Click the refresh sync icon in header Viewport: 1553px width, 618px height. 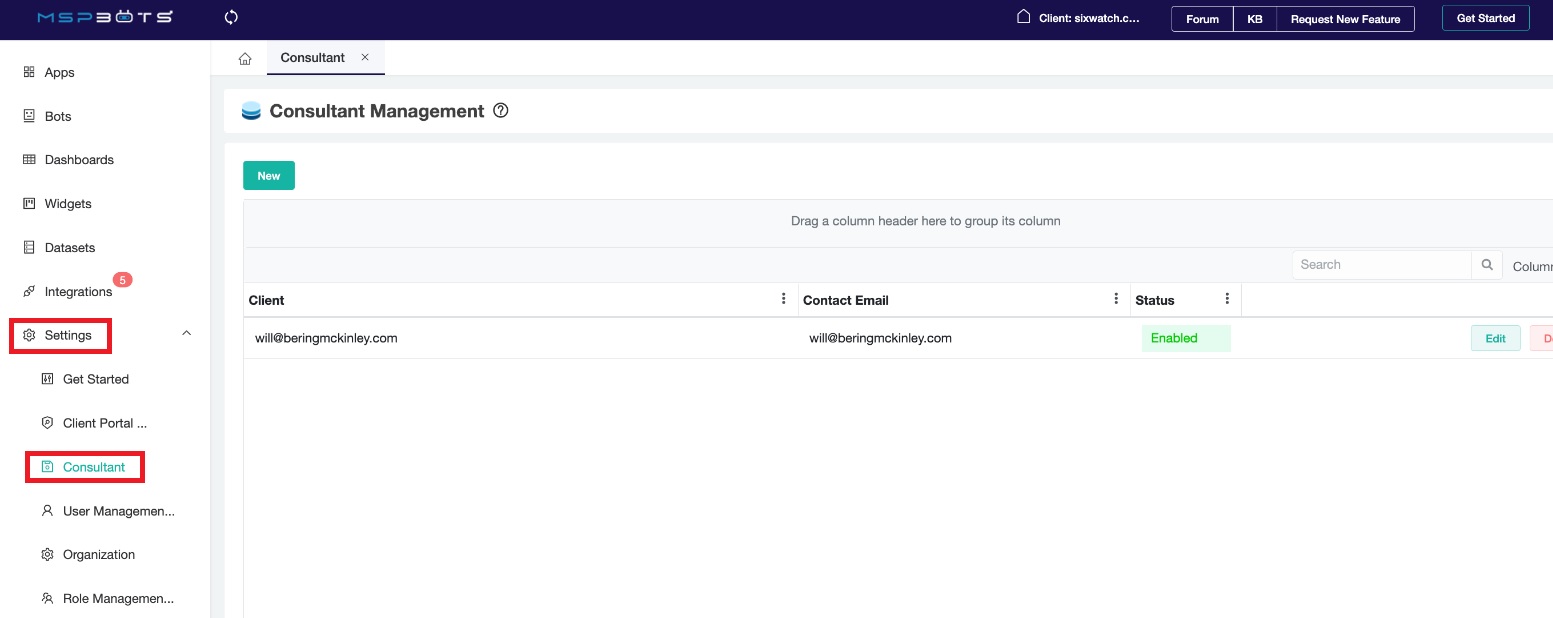231,17
